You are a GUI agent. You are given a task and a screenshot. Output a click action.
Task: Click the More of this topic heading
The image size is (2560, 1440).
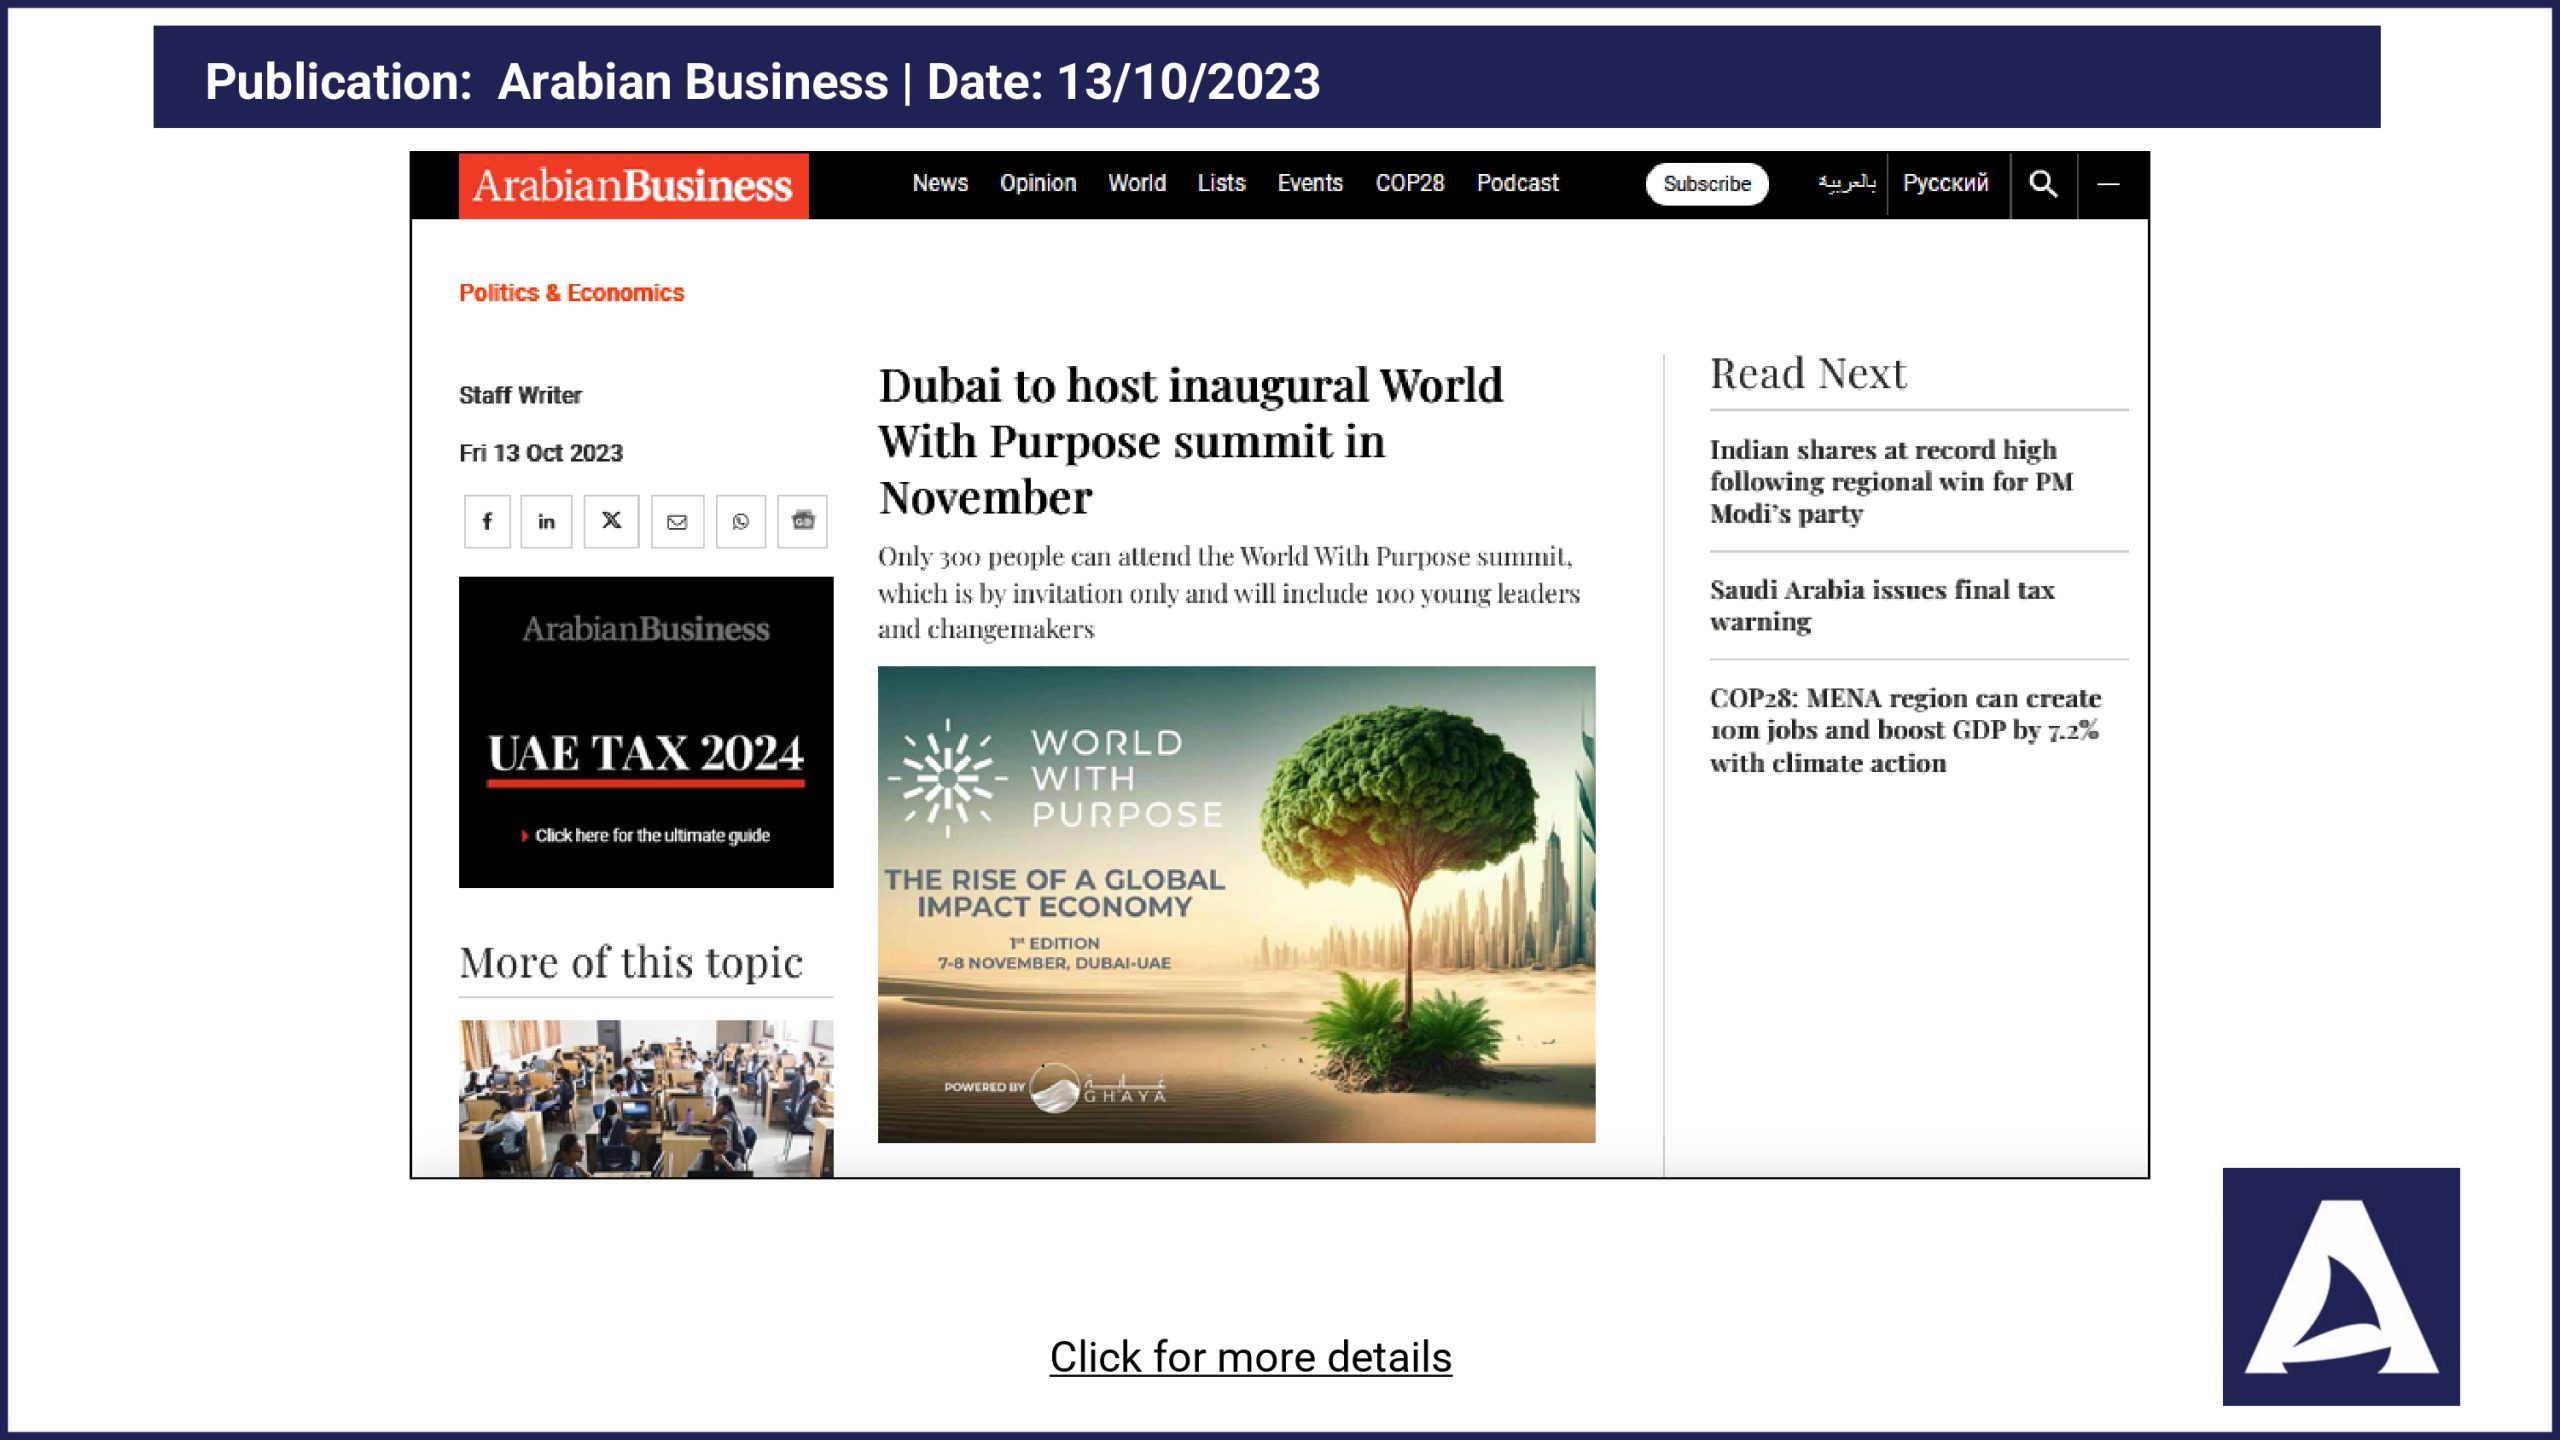coord(631,962)
